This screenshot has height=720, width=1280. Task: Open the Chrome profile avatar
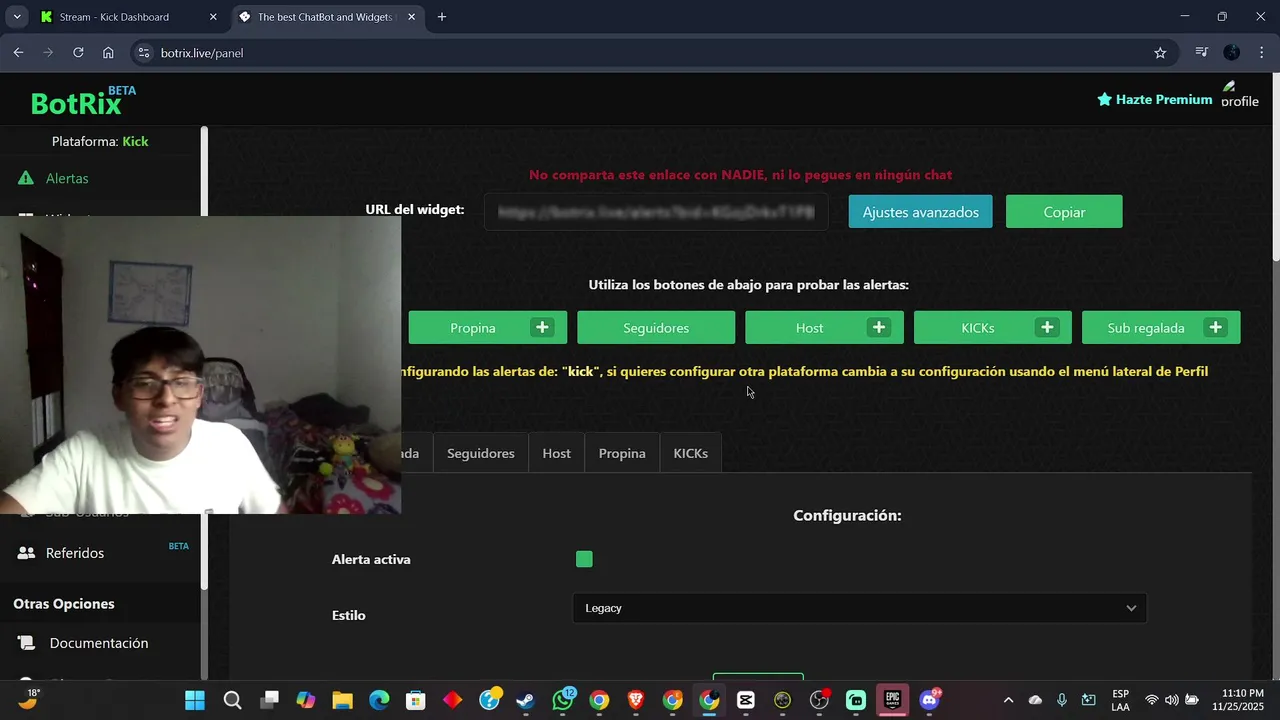coord(1232,53)
